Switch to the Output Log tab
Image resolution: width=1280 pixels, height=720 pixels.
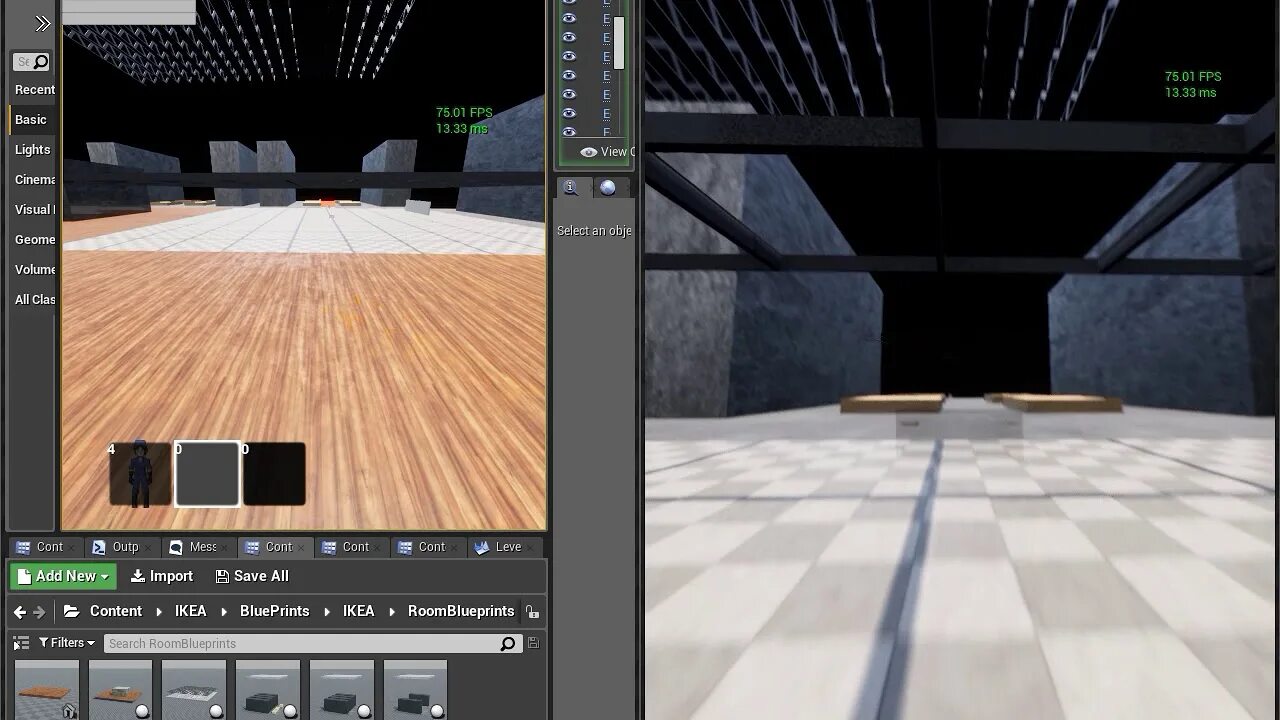point(125,547)
